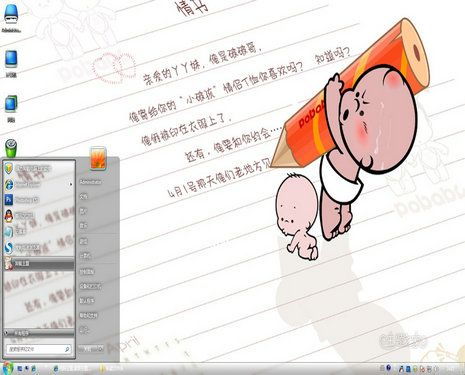Expand Internet Explorer's jump list arrow

[70, 184]
